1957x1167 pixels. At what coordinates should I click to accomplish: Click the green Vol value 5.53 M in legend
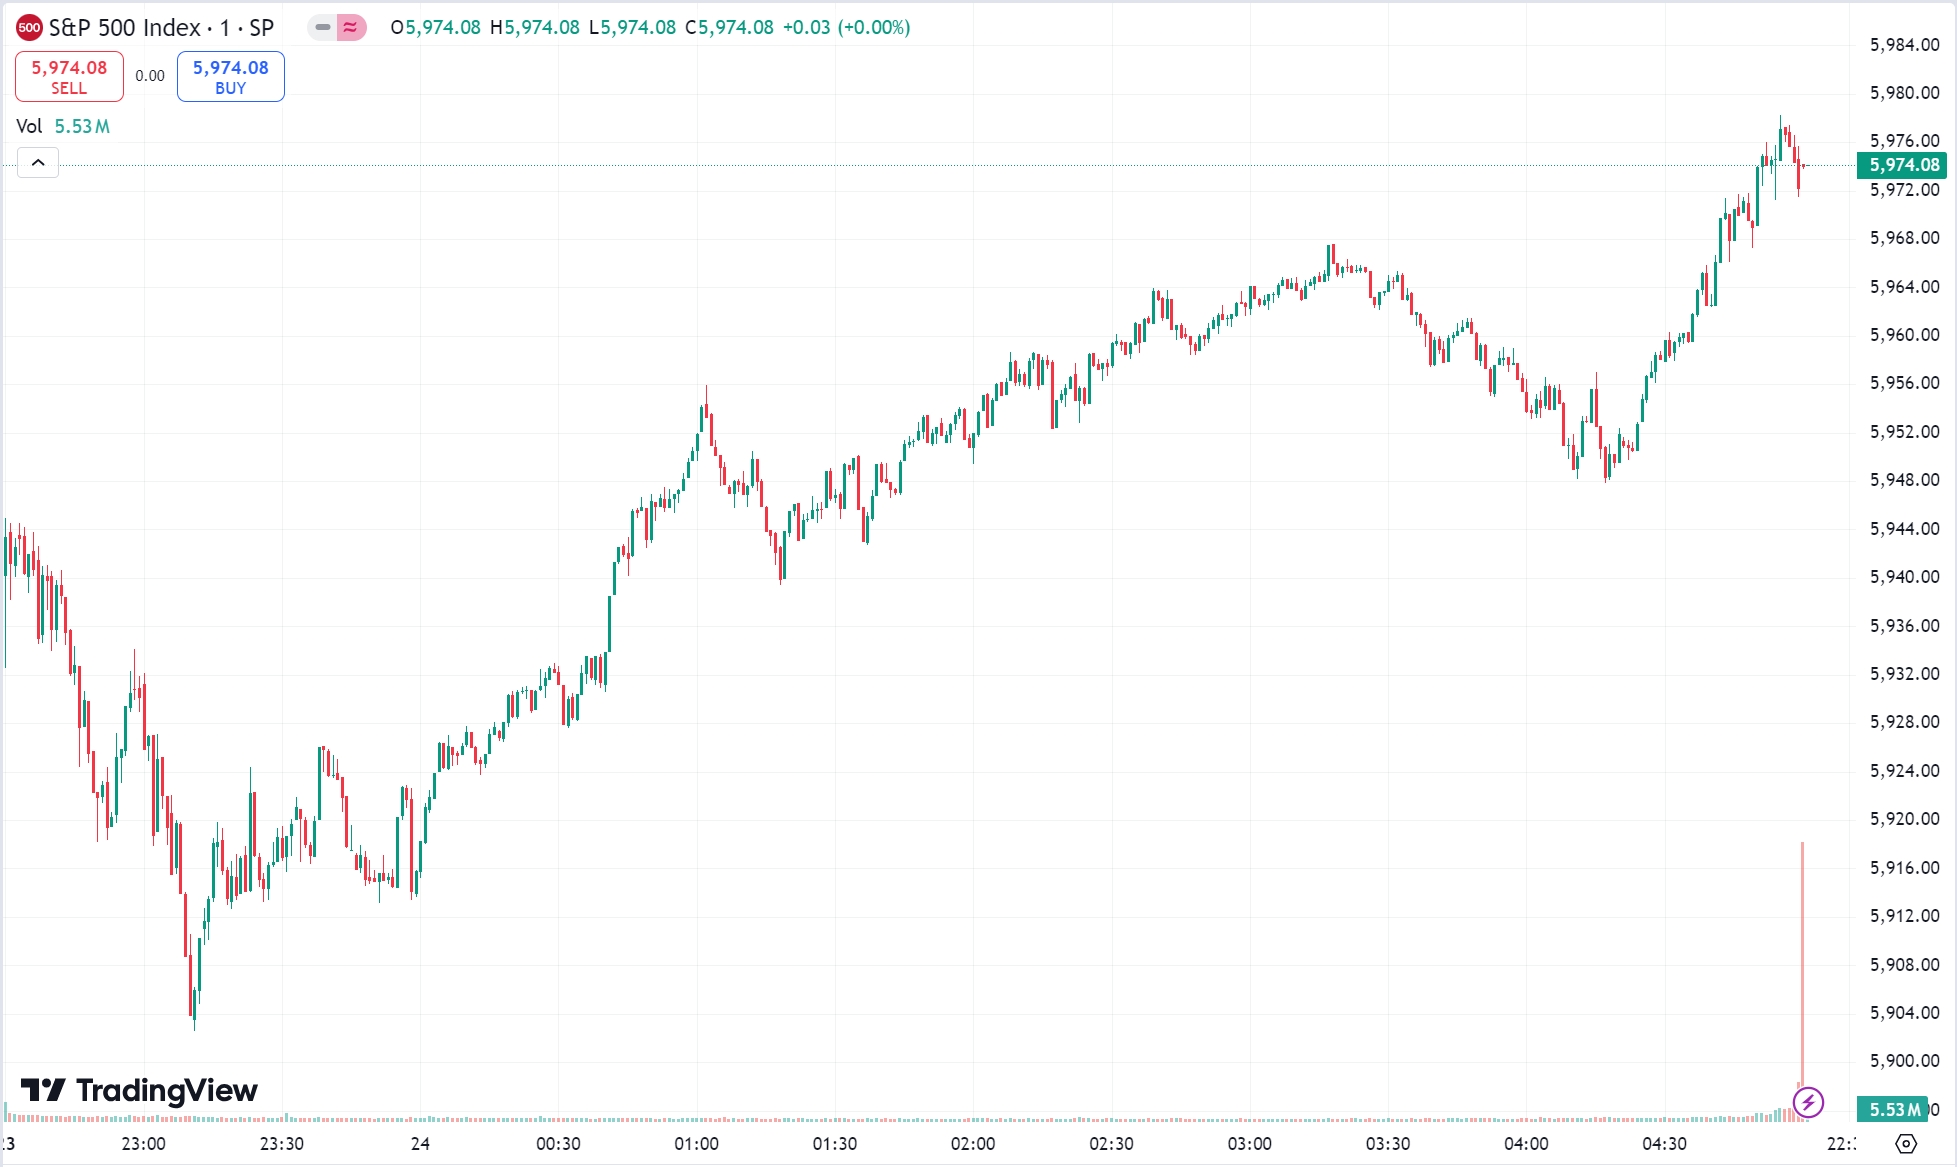(82, 126)
